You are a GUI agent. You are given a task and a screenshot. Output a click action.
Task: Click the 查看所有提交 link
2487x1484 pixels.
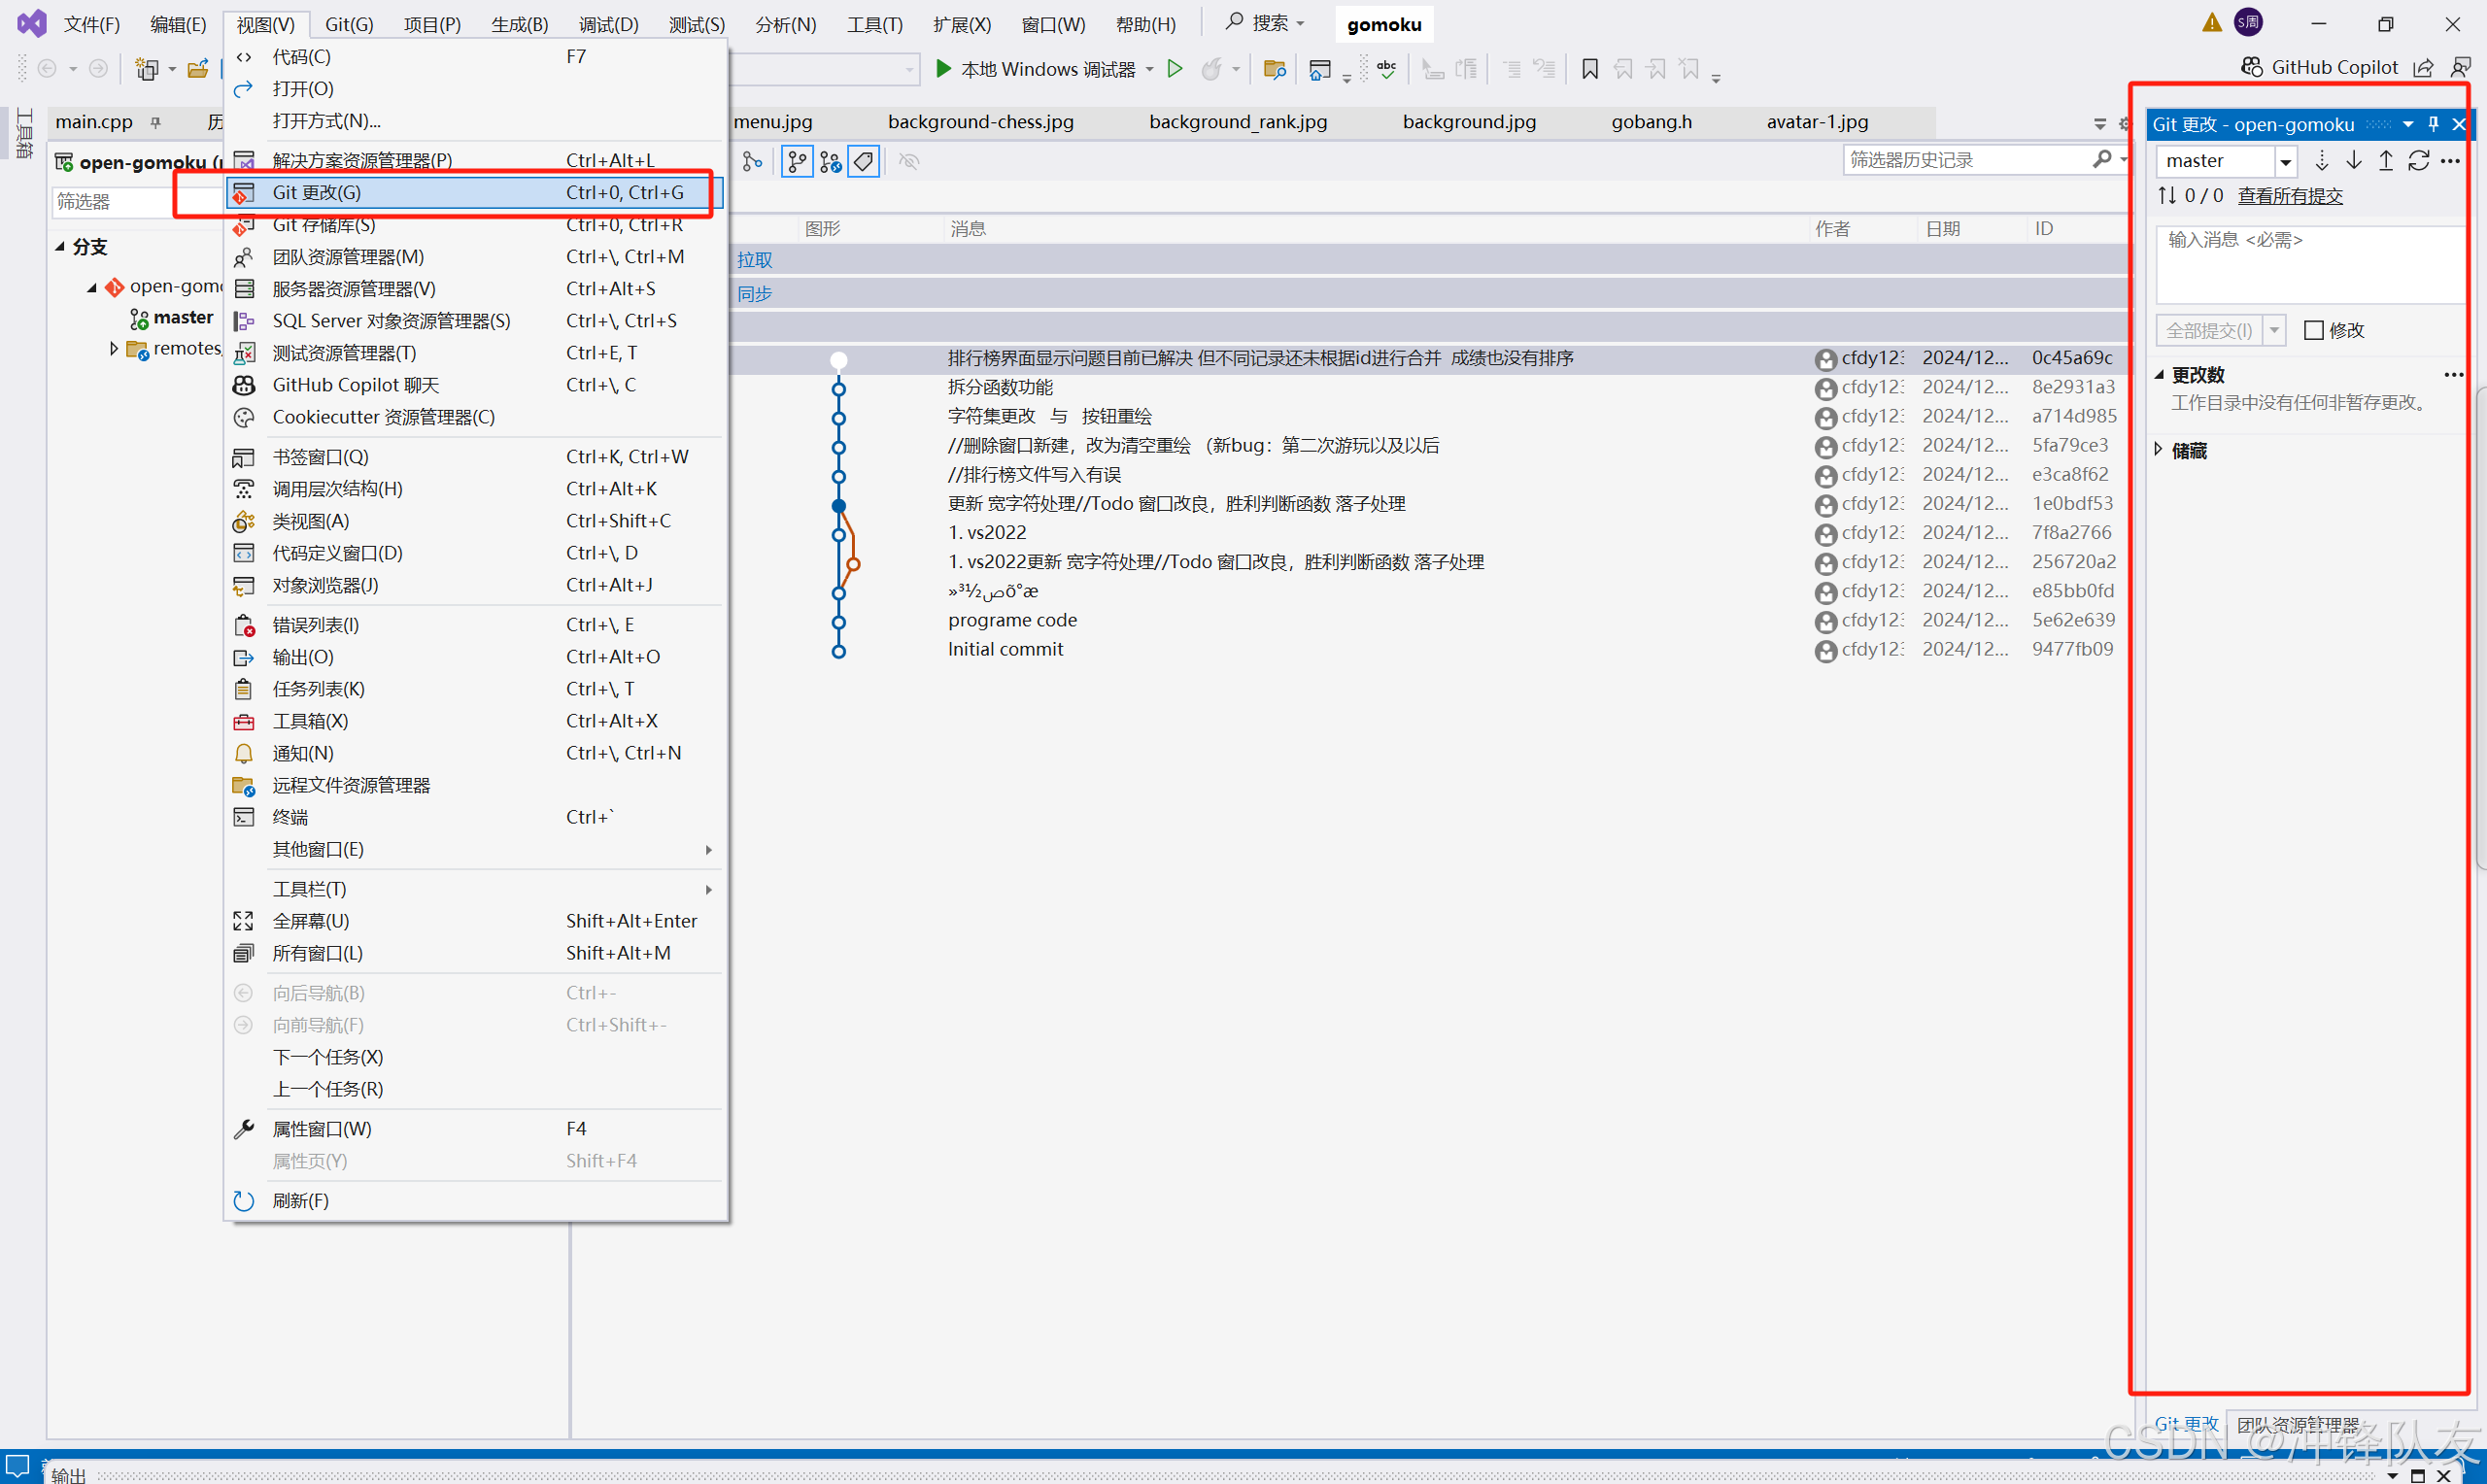coord(2289,195)
